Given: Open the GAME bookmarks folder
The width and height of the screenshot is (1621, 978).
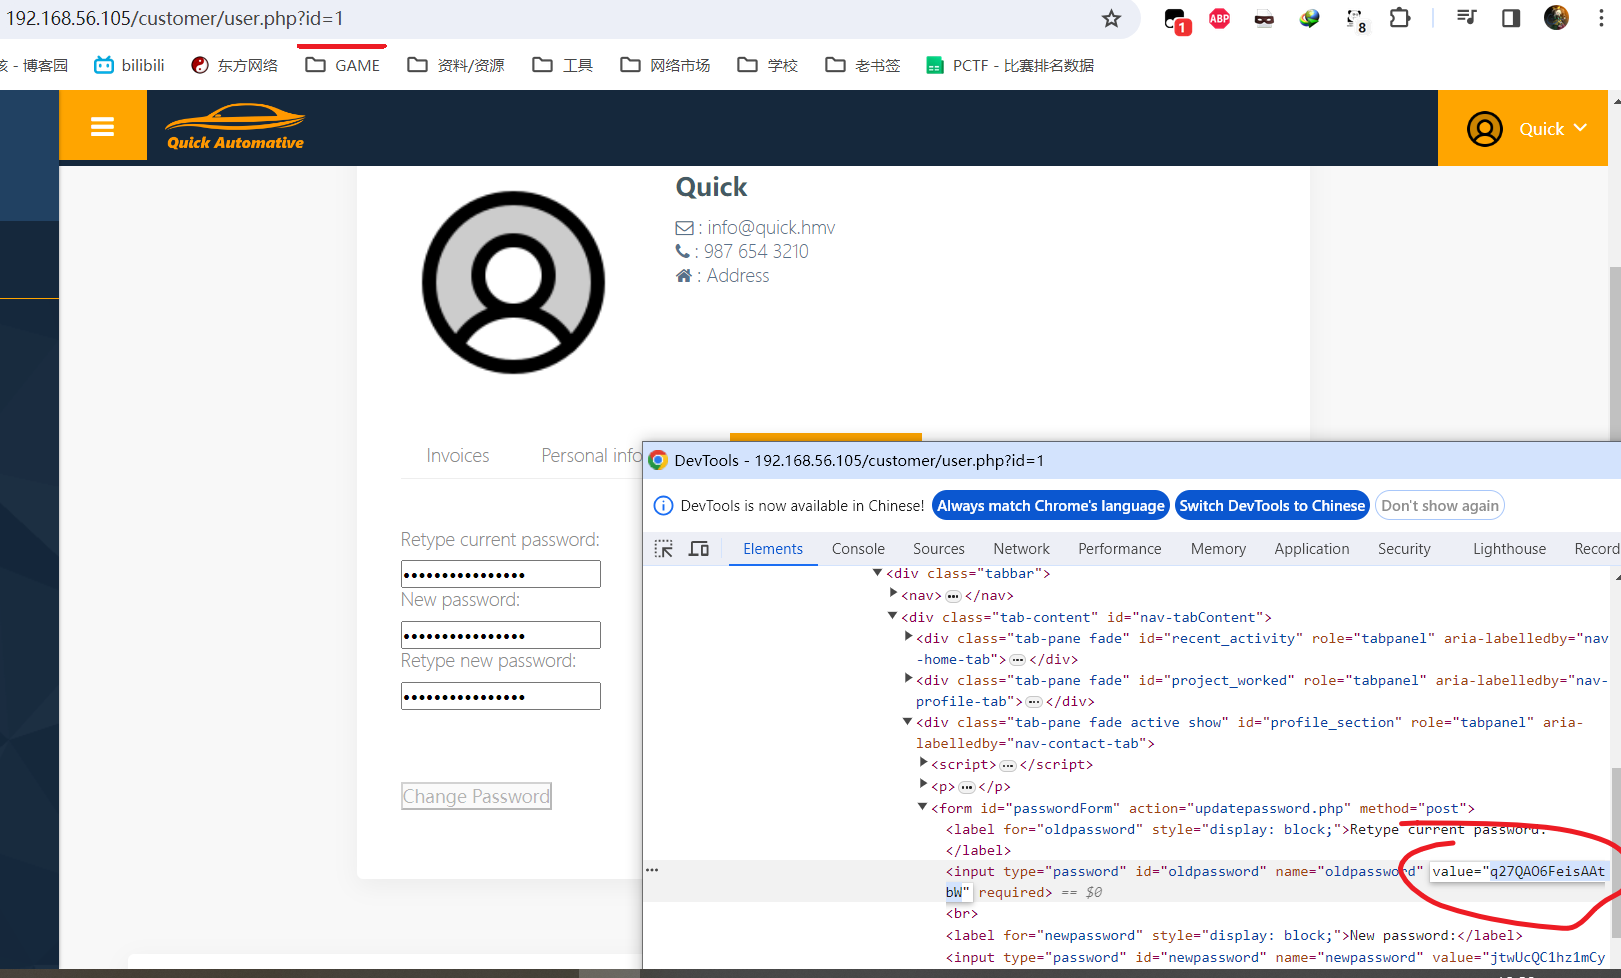Looking at the screenshot, I should pos(343,65).
